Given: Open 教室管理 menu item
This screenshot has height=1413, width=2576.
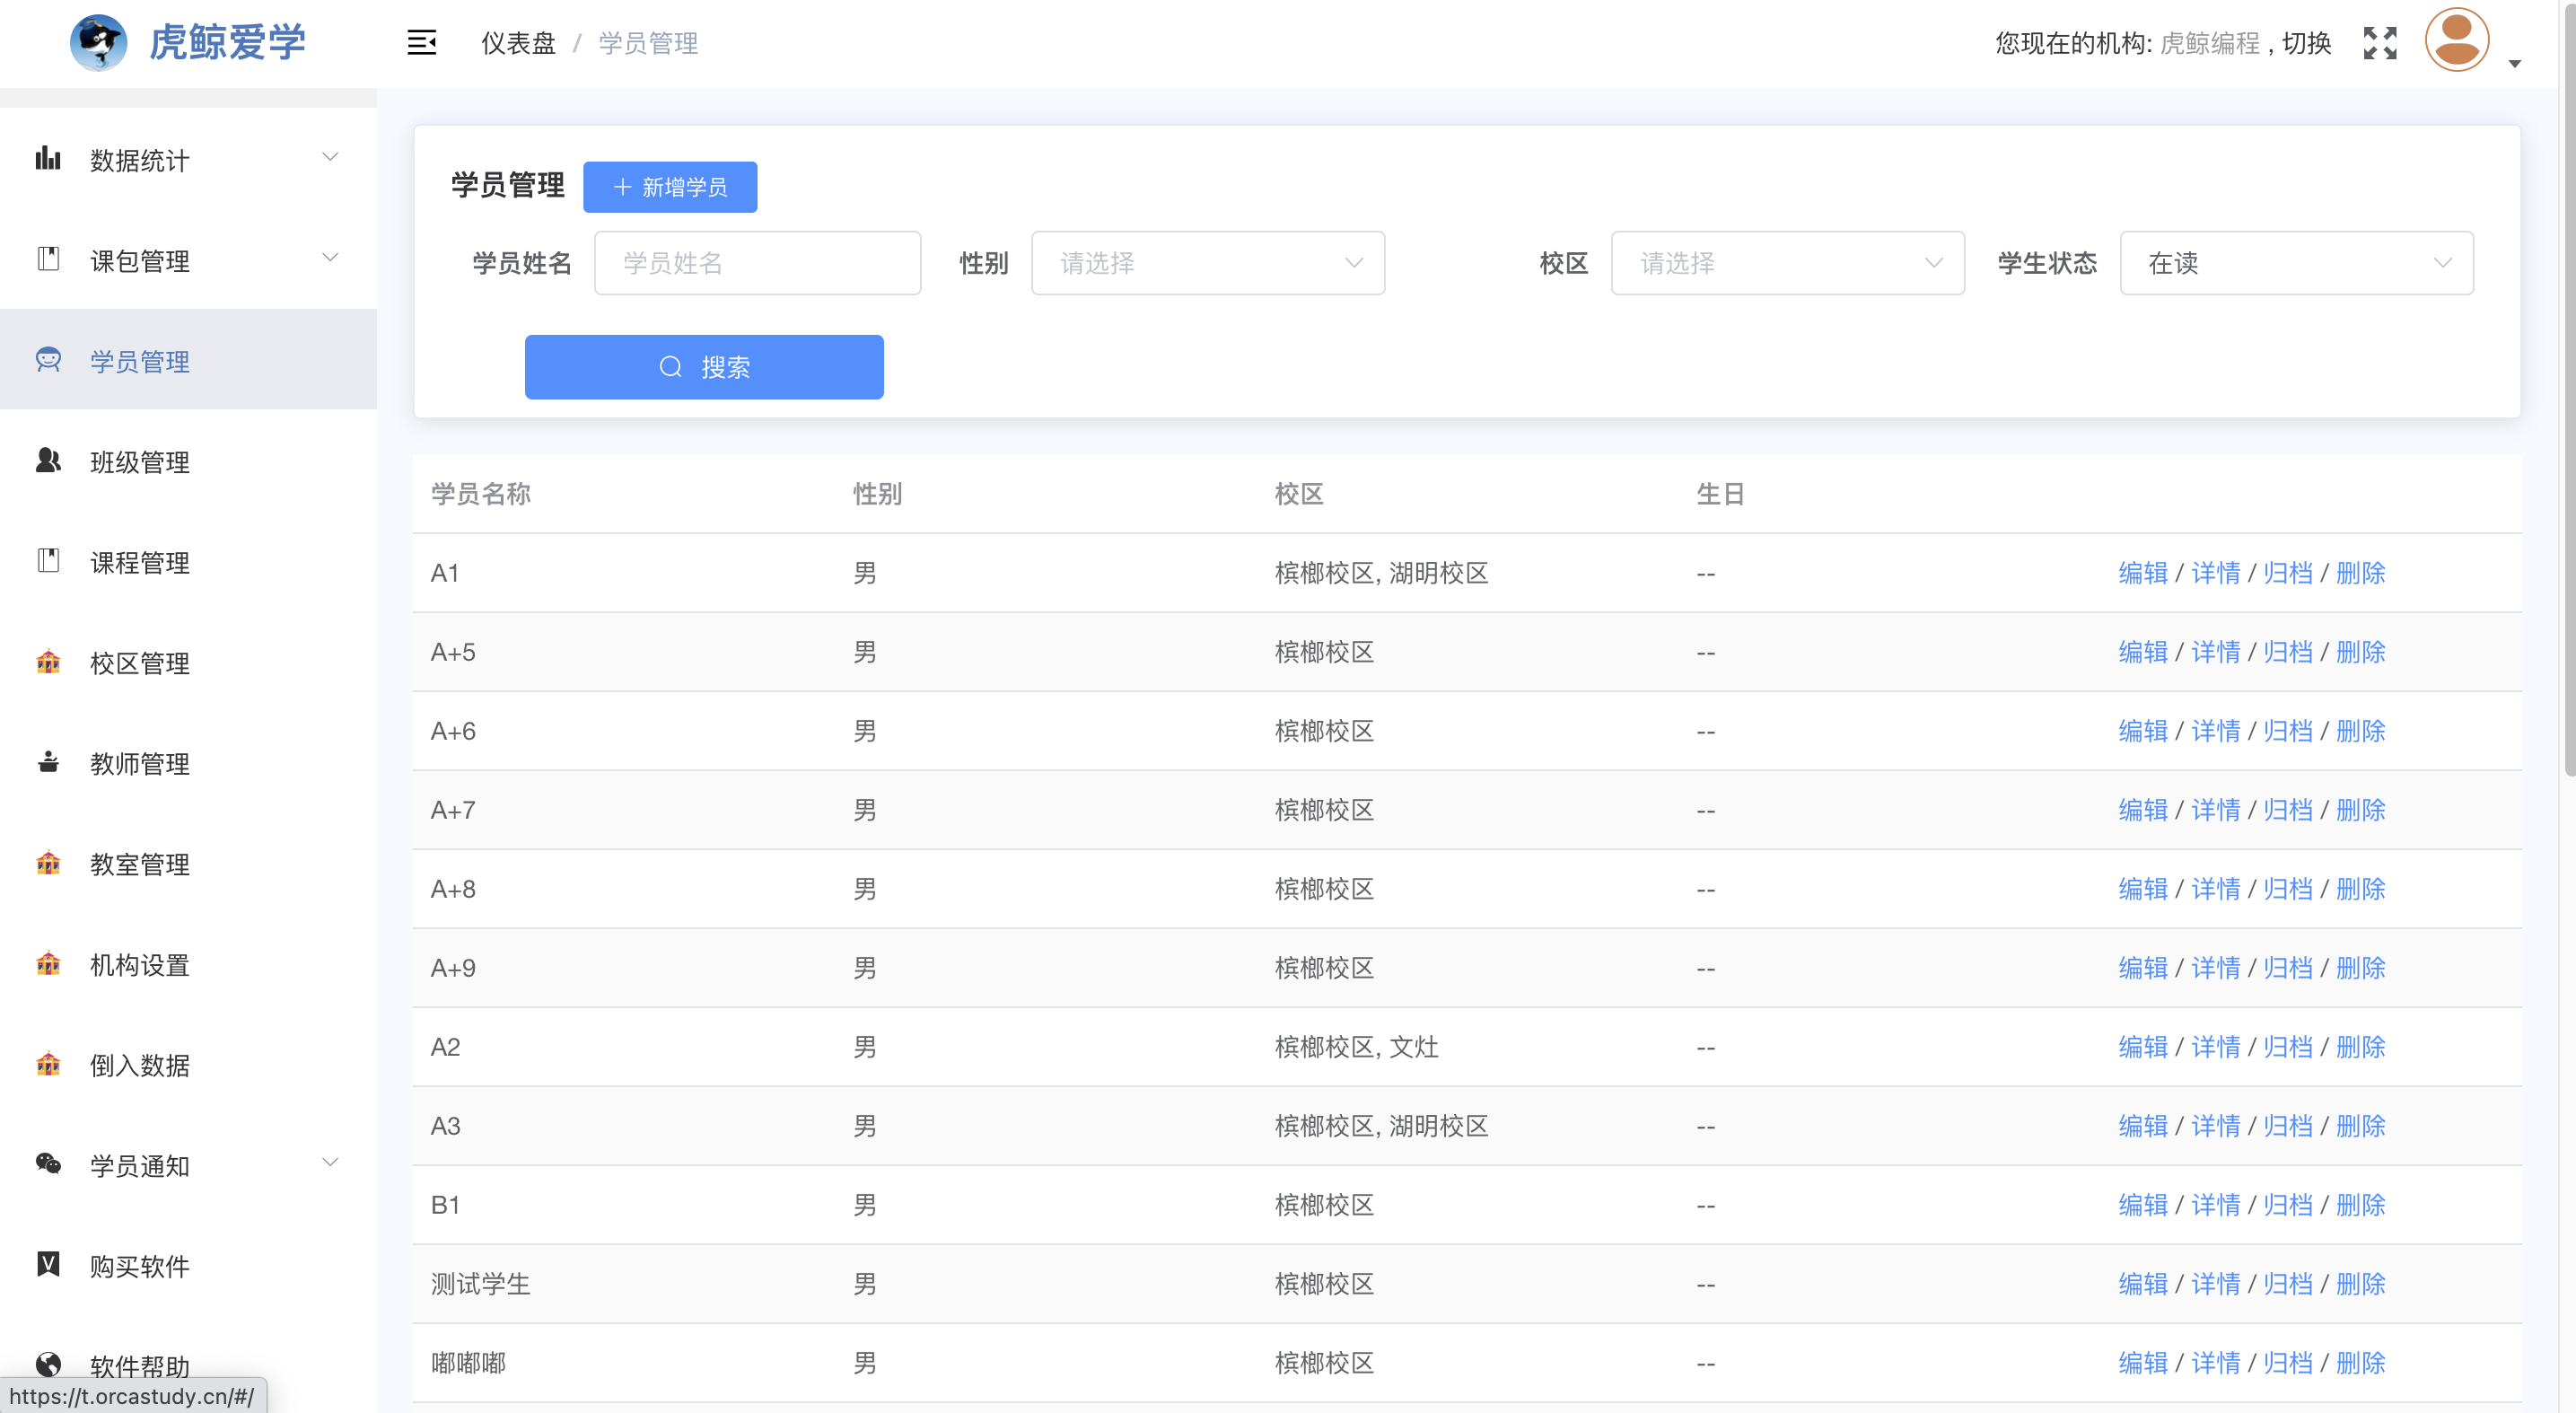Looking at the screenshot, I should coord(188,863).
